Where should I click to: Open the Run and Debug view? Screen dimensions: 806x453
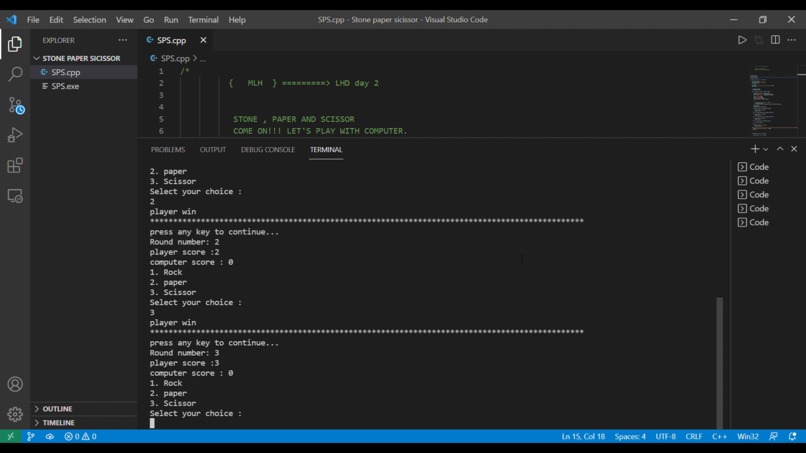pos(15,135)
